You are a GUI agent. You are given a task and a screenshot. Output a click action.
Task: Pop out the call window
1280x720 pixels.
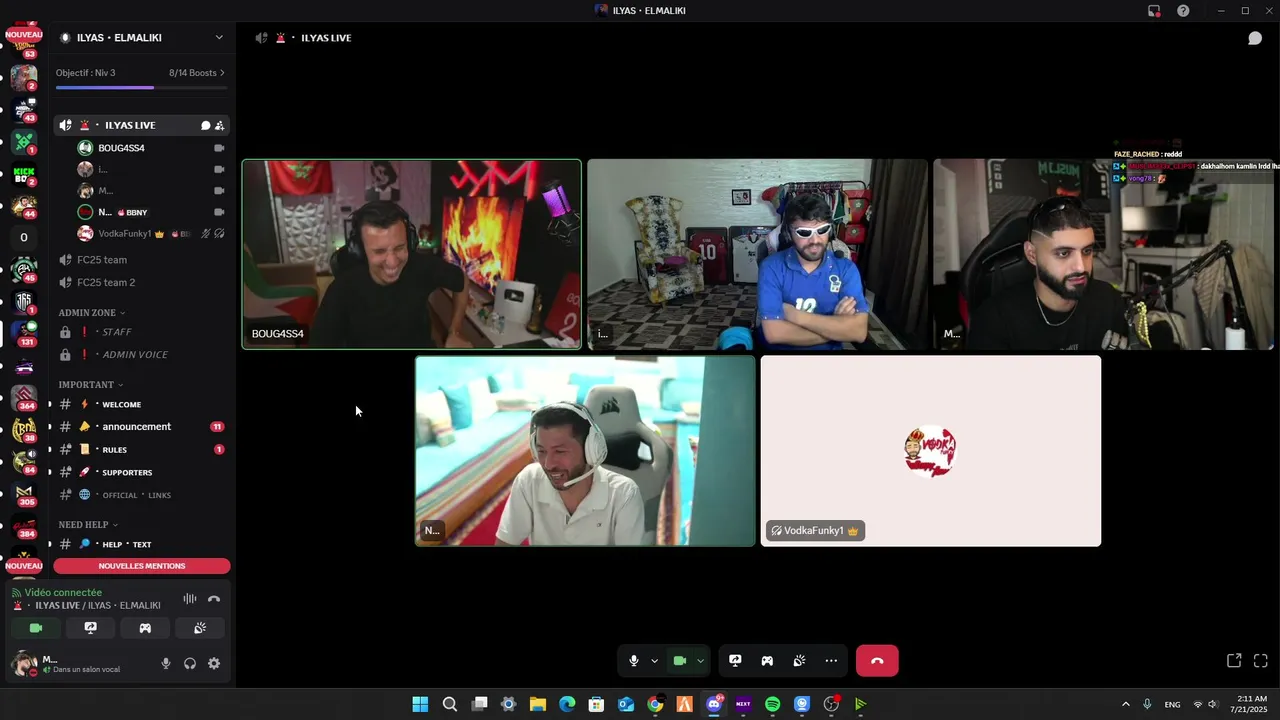click(x=1234, y=661)
